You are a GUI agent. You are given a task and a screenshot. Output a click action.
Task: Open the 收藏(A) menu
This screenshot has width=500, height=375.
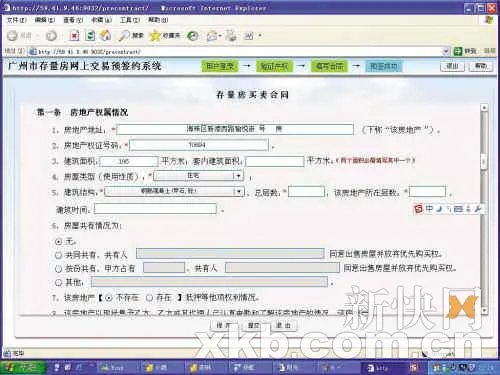pyautogui.click(x=102, y=20)
